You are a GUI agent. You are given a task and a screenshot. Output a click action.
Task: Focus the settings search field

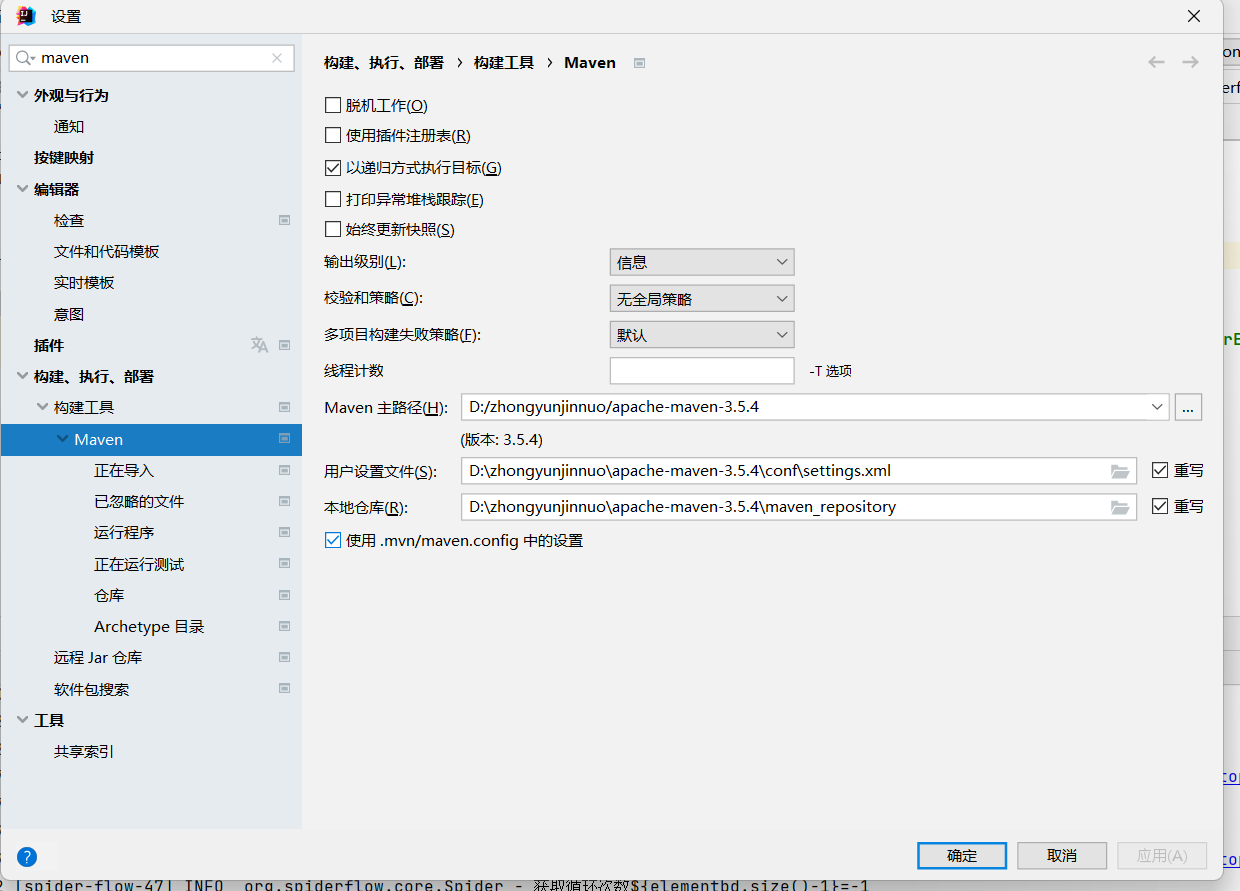pos(152,58)
